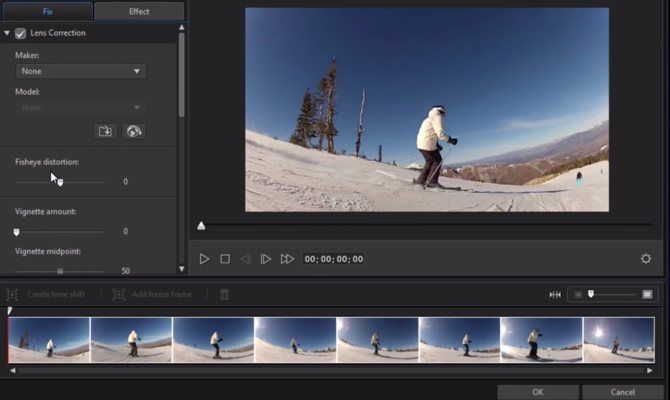Click the Play button in preview controls
The image size is (670, 400).
[204, 259]
